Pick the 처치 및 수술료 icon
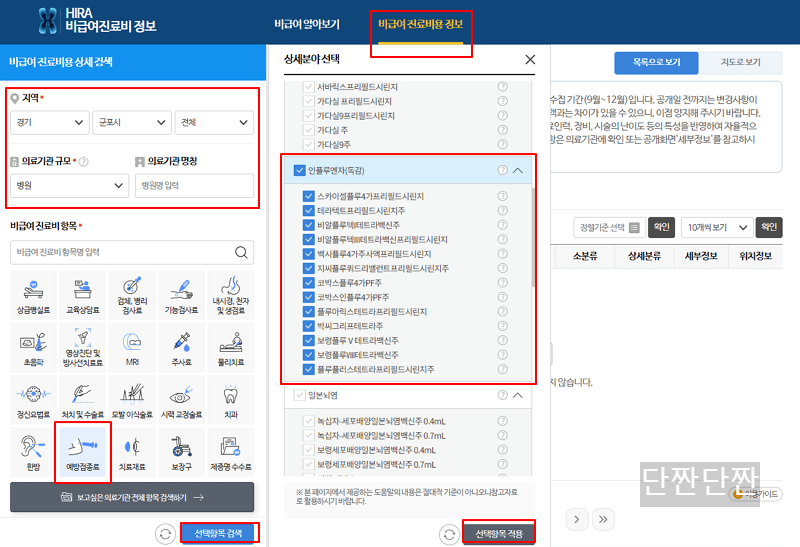Viewport: 800px width, 547px height. (83, 400)
